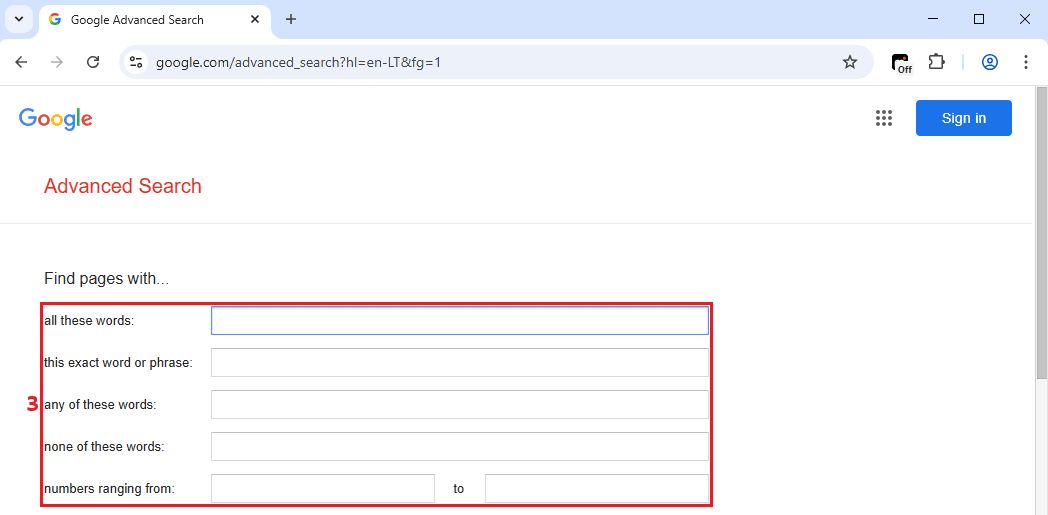Click the browser back arrow

click(21, 62)
